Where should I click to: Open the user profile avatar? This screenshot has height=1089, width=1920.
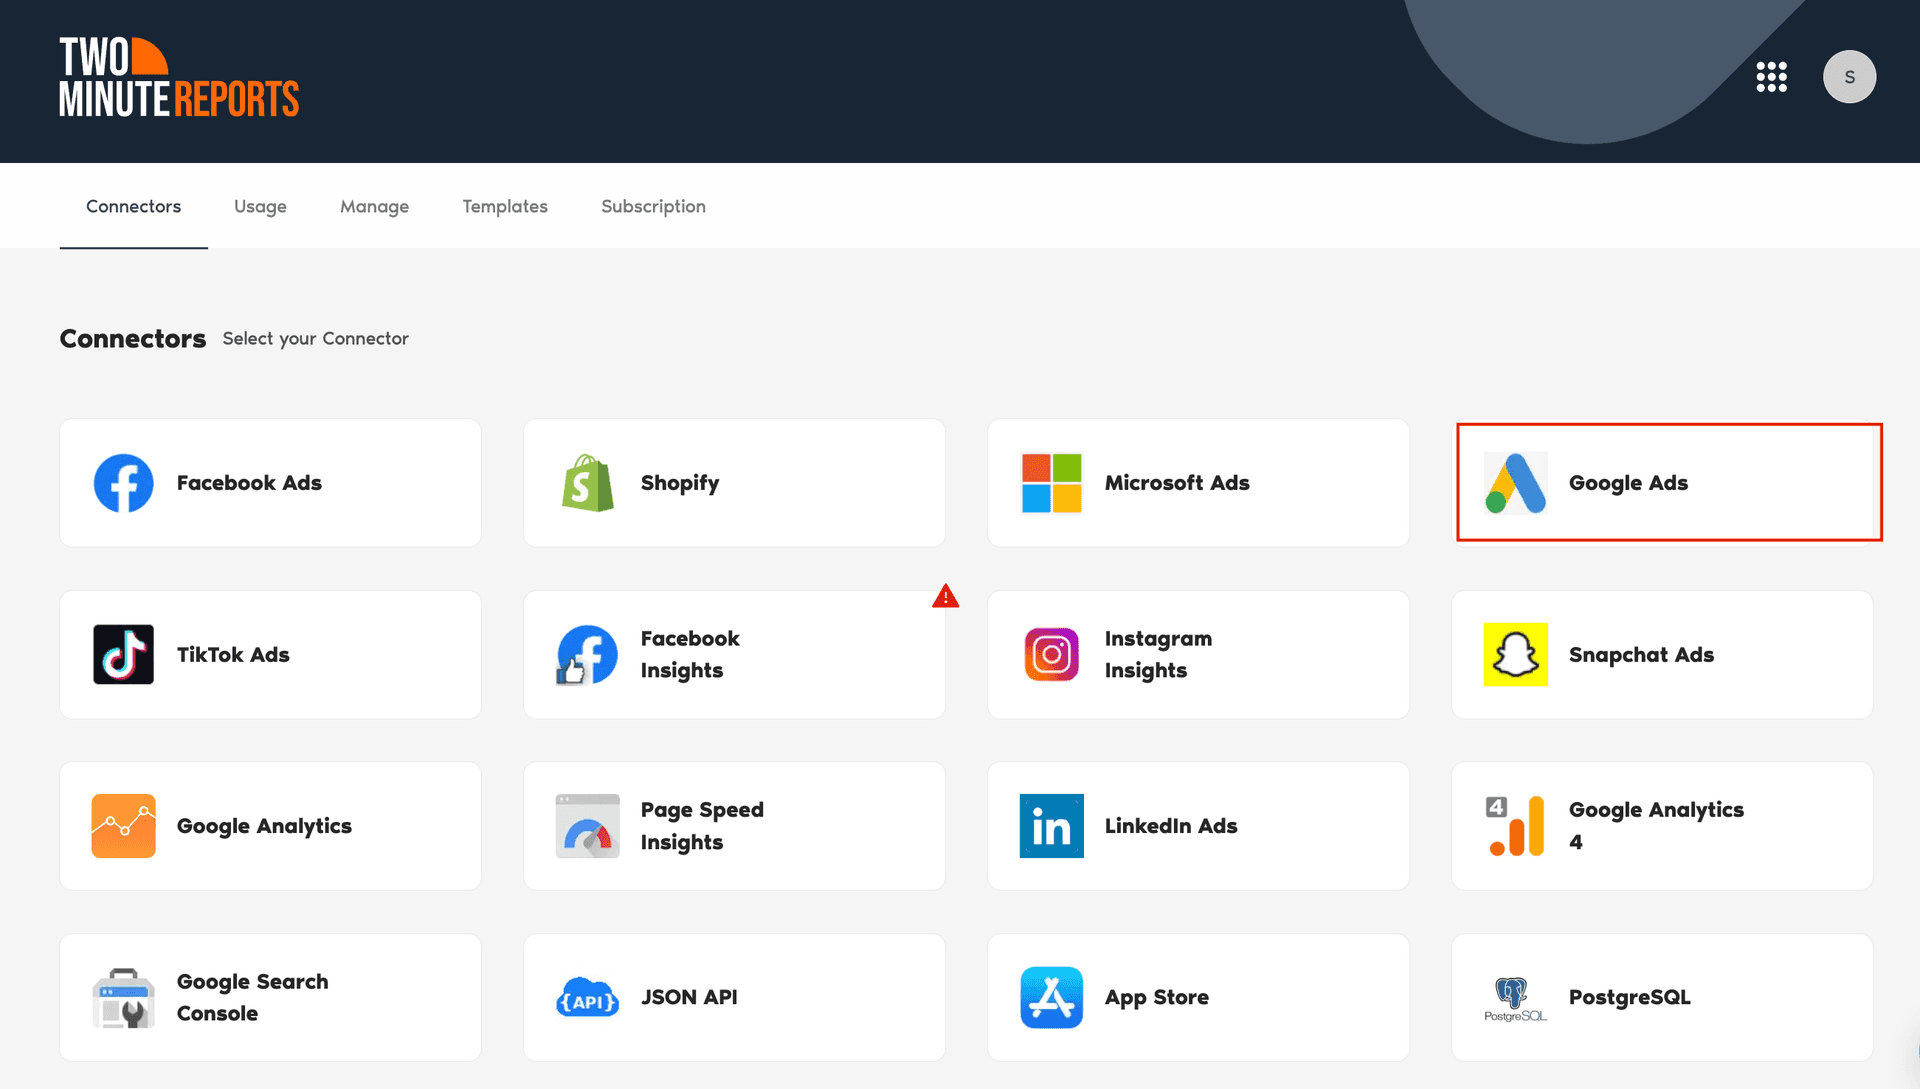[x=1850, y=77]
